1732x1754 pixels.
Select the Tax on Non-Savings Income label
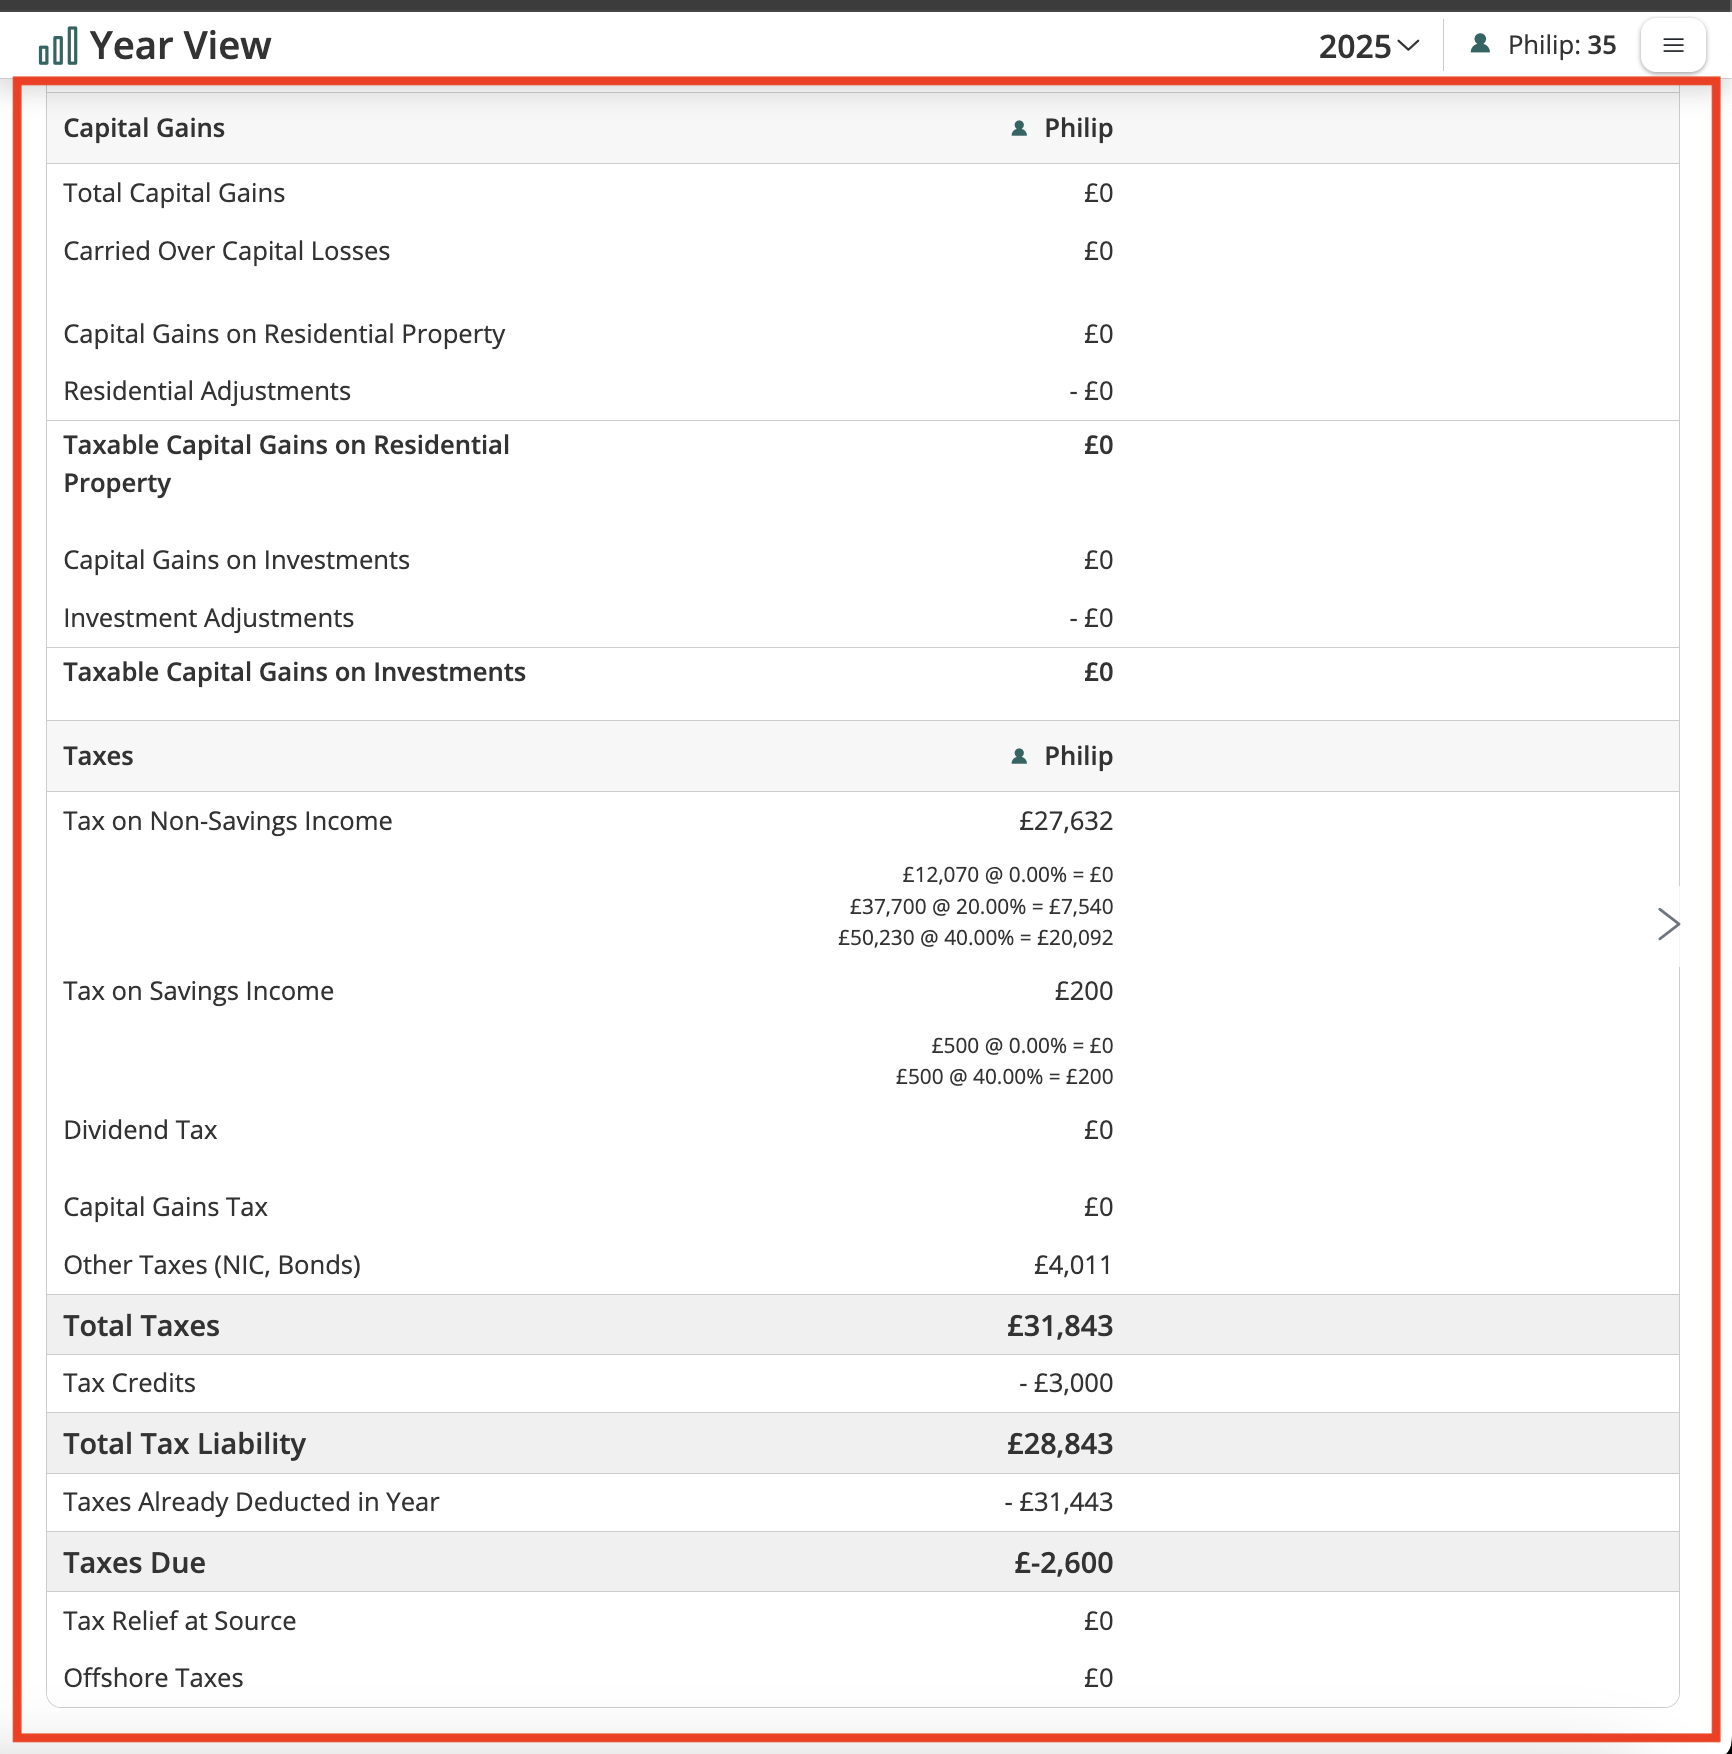pos(227,821)
